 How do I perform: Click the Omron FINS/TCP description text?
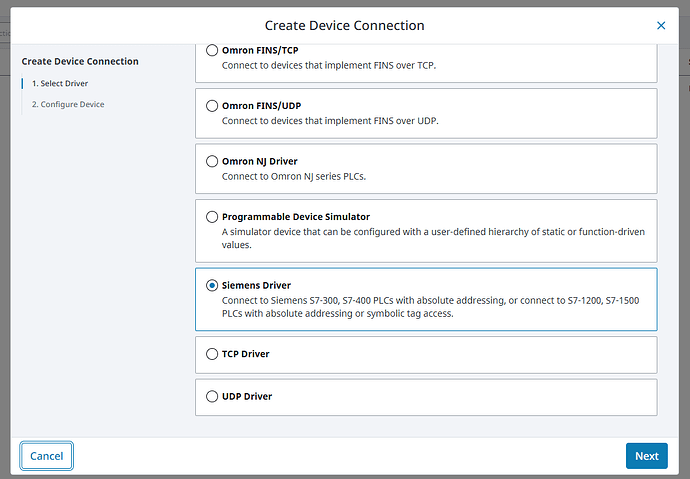coord(328,66)
